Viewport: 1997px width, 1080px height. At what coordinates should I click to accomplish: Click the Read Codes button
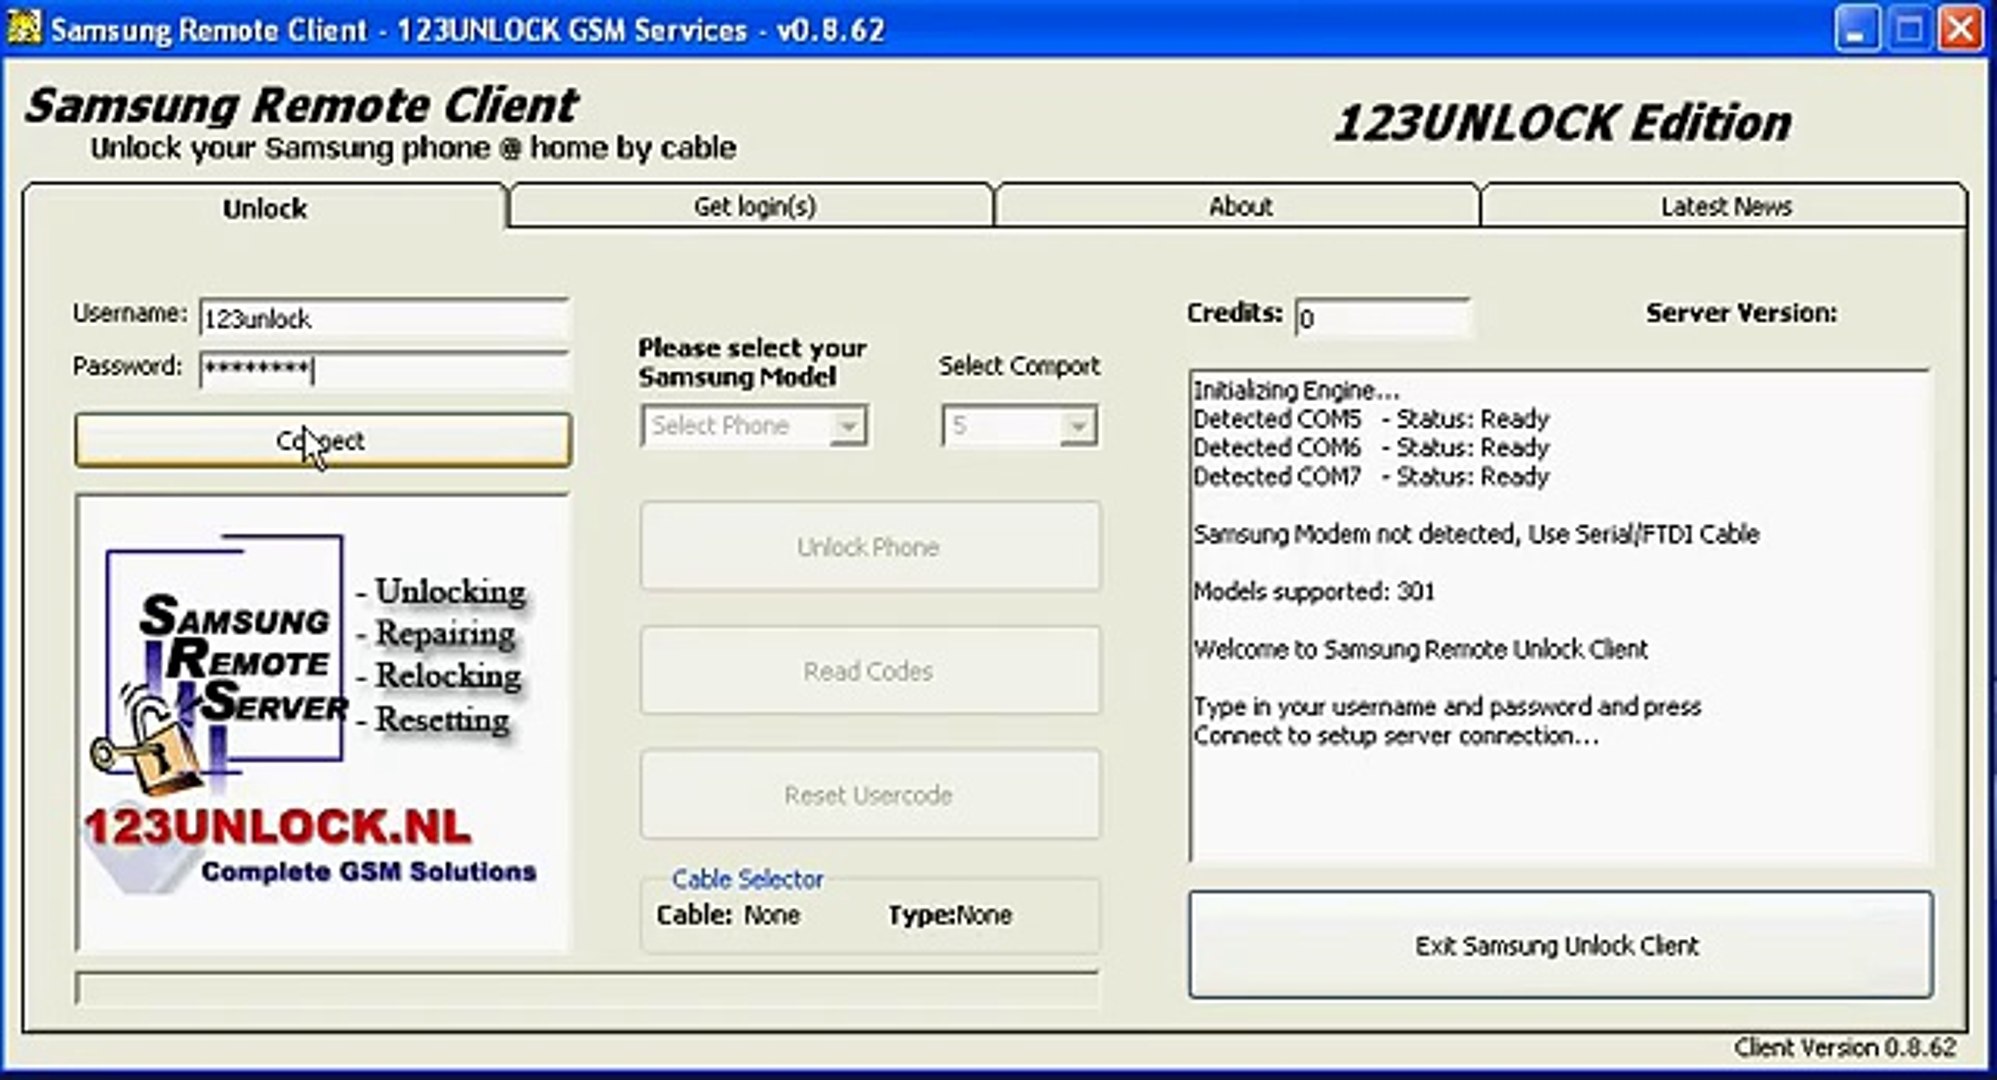[870, 671]
